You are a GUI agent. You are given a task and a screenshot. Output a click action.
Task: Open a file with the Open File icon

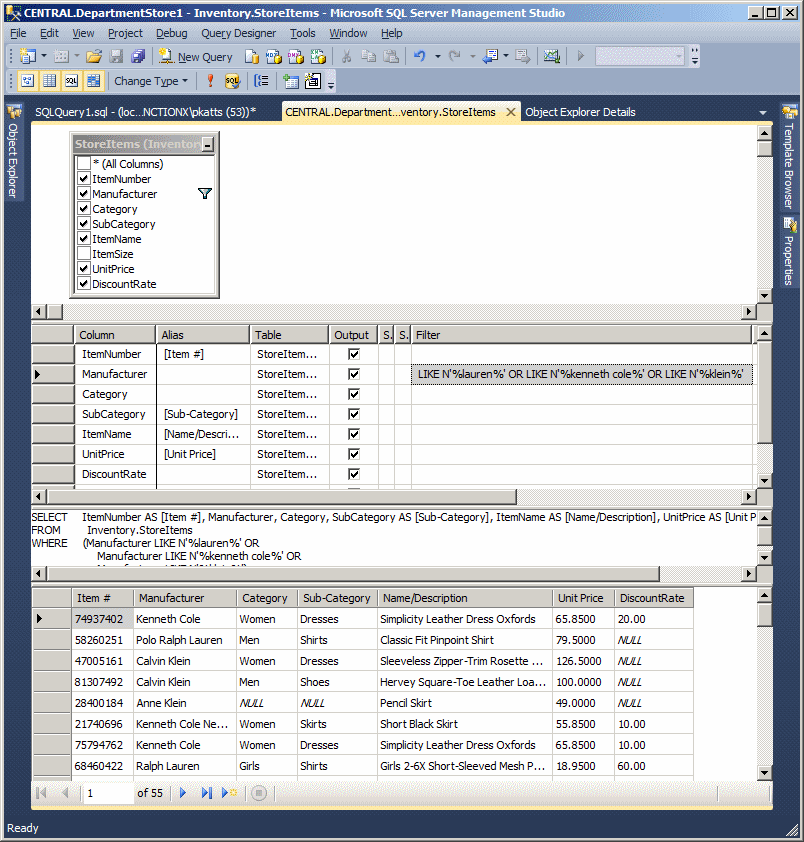pos(93,56)
